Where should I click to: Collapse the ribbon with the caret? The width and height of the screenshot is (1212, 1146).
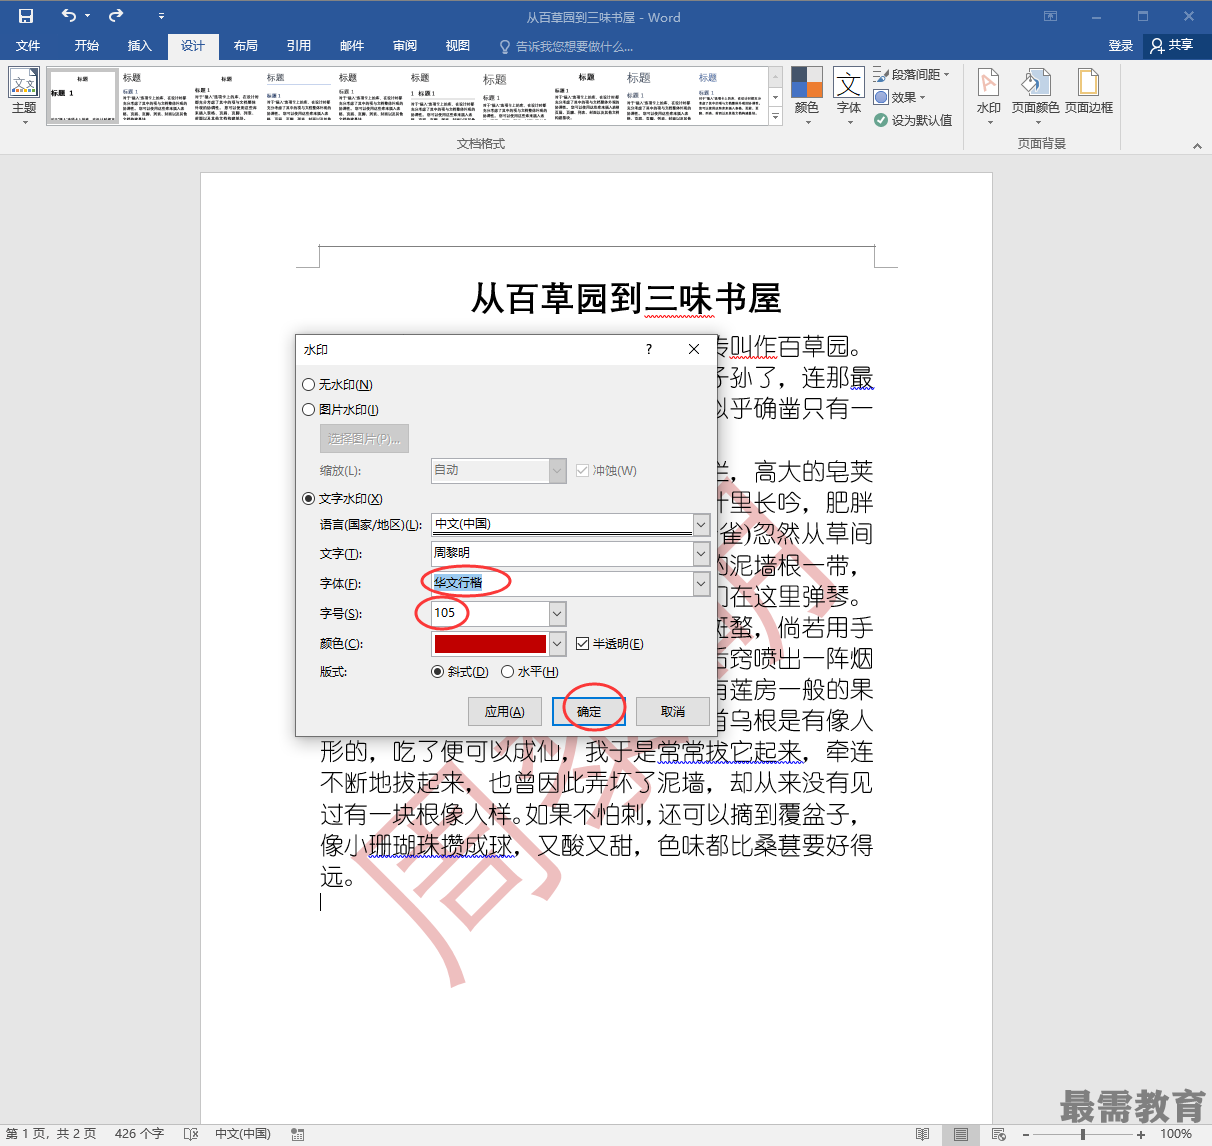coord(1197,146)
